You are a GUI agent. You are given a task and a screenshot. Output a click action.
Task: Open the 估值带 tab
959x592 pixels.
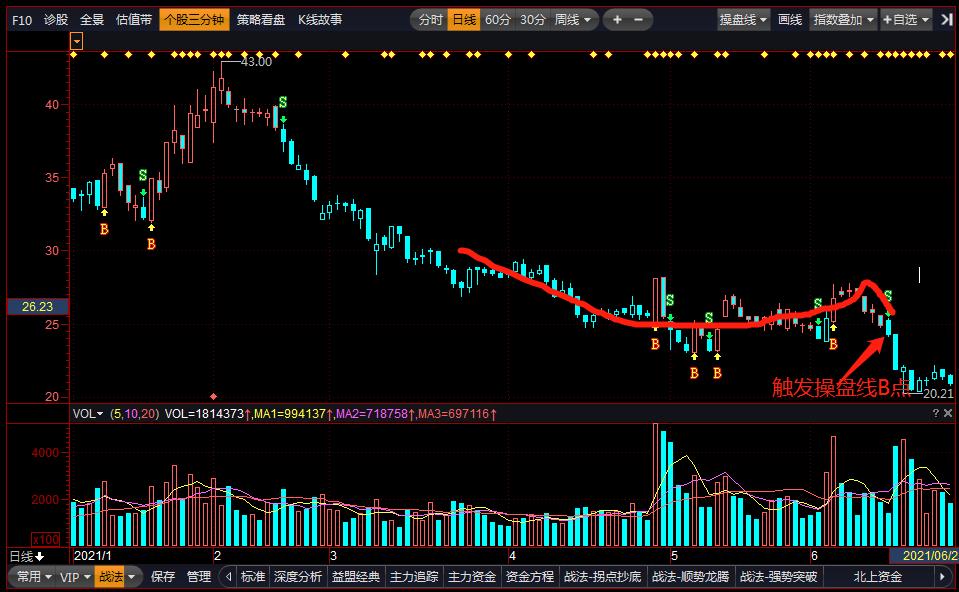tap(134, 20)
